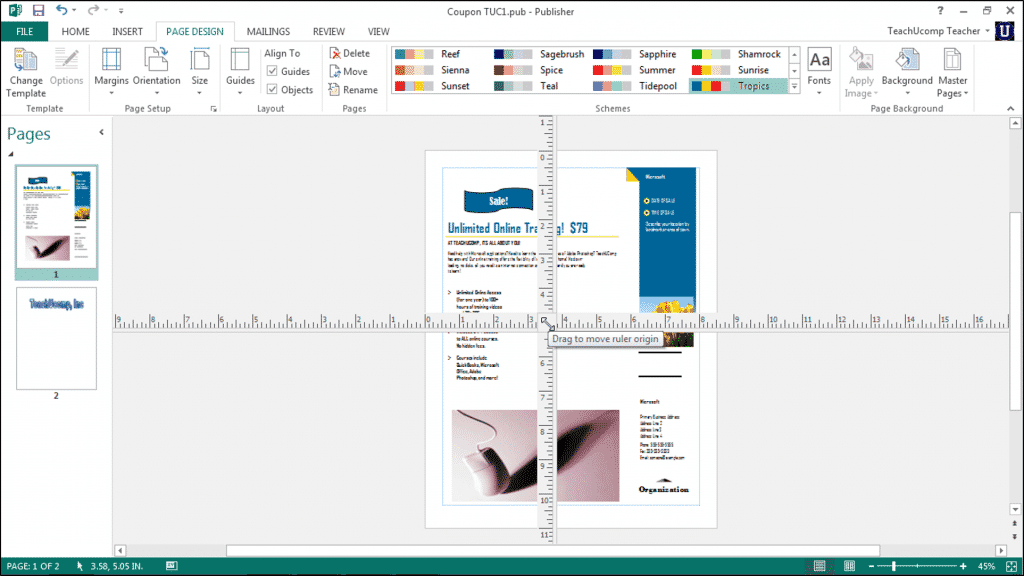Uncheck the Align To Guides checkbox
This screenshot has width=1024, height=576.
(x=271, y=71)
